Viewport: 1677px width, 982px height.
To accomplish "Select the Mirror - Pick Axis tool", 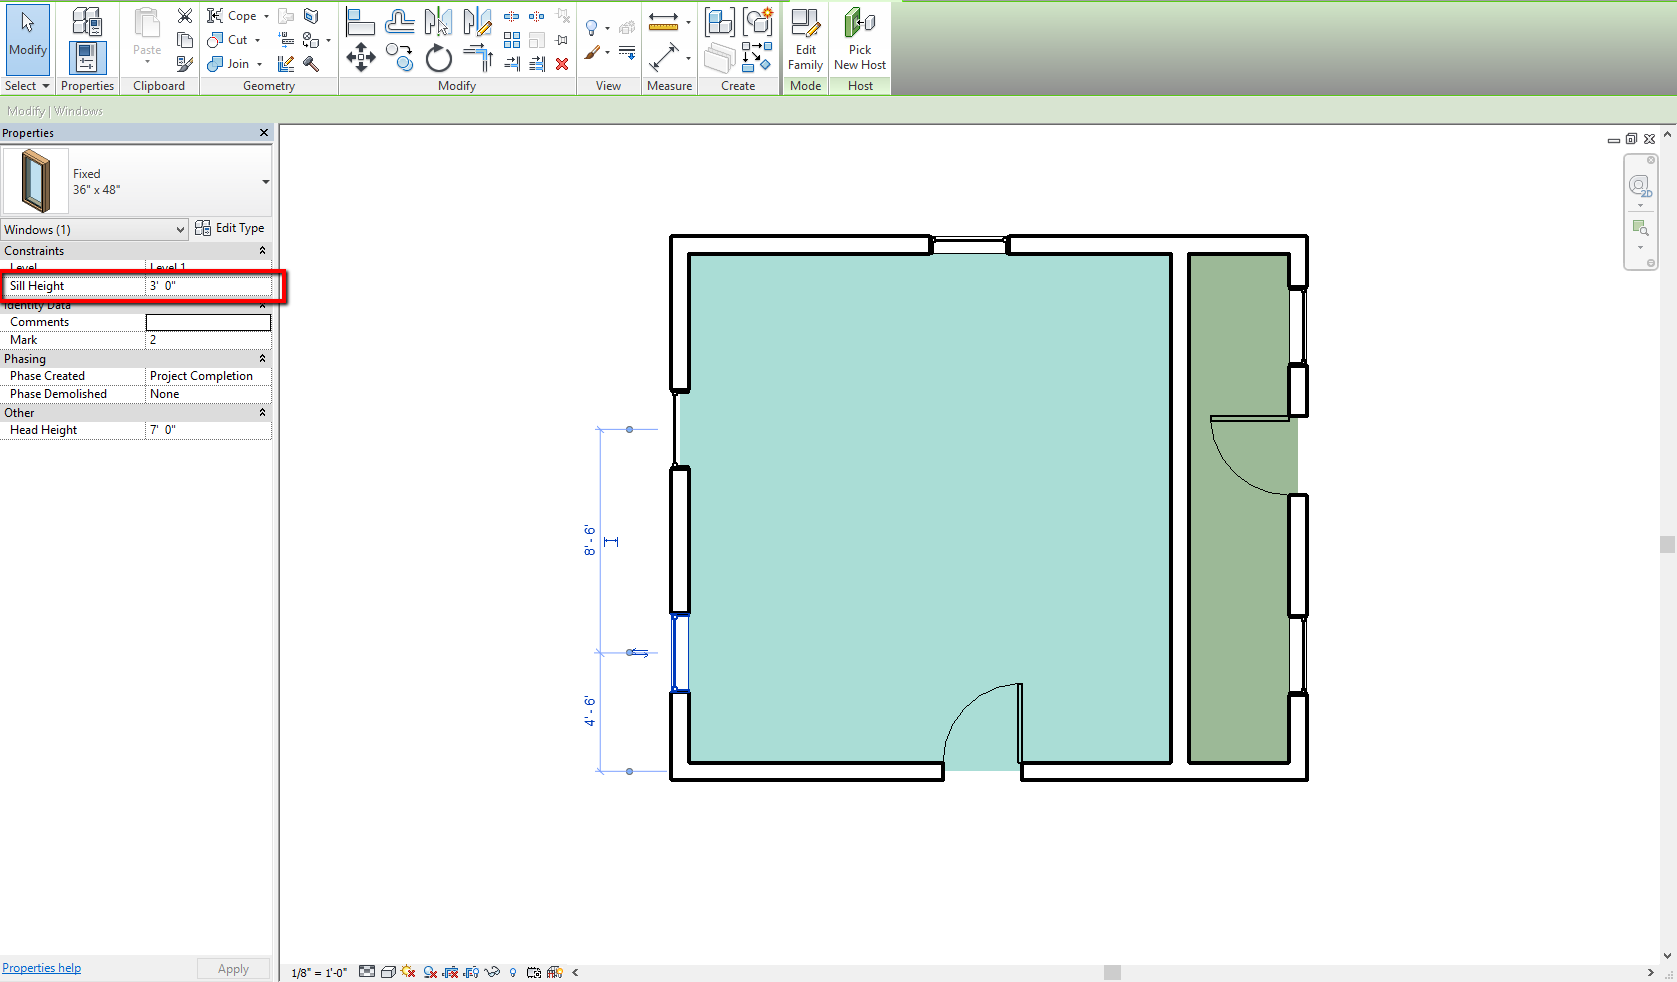I will click(438, 21).
